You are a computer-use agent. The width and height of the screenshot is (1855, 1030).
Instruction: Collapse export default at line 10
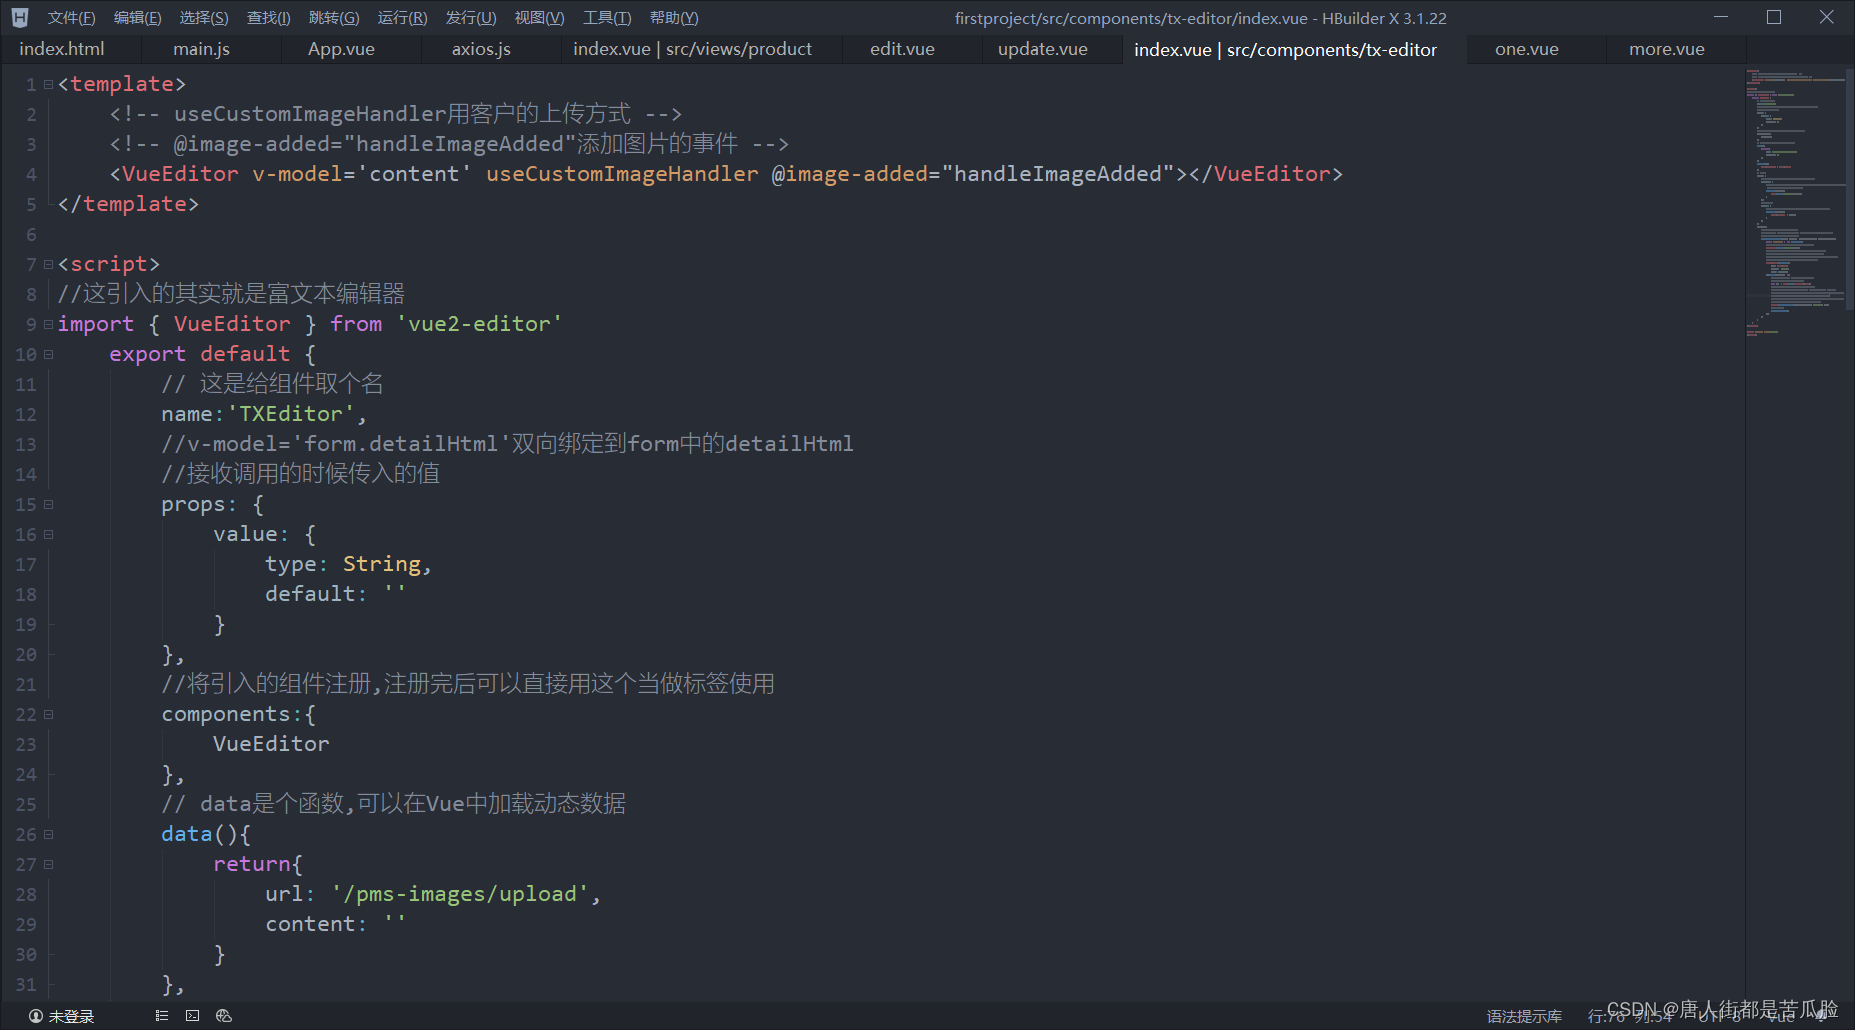pos(48,355)
